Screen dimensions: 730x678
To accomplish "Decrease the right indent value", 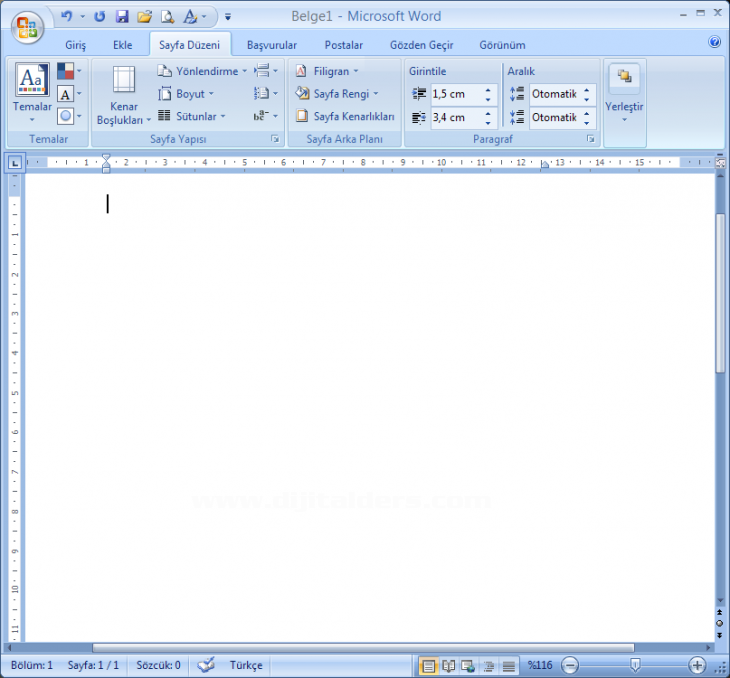I will tap(488, 122).
